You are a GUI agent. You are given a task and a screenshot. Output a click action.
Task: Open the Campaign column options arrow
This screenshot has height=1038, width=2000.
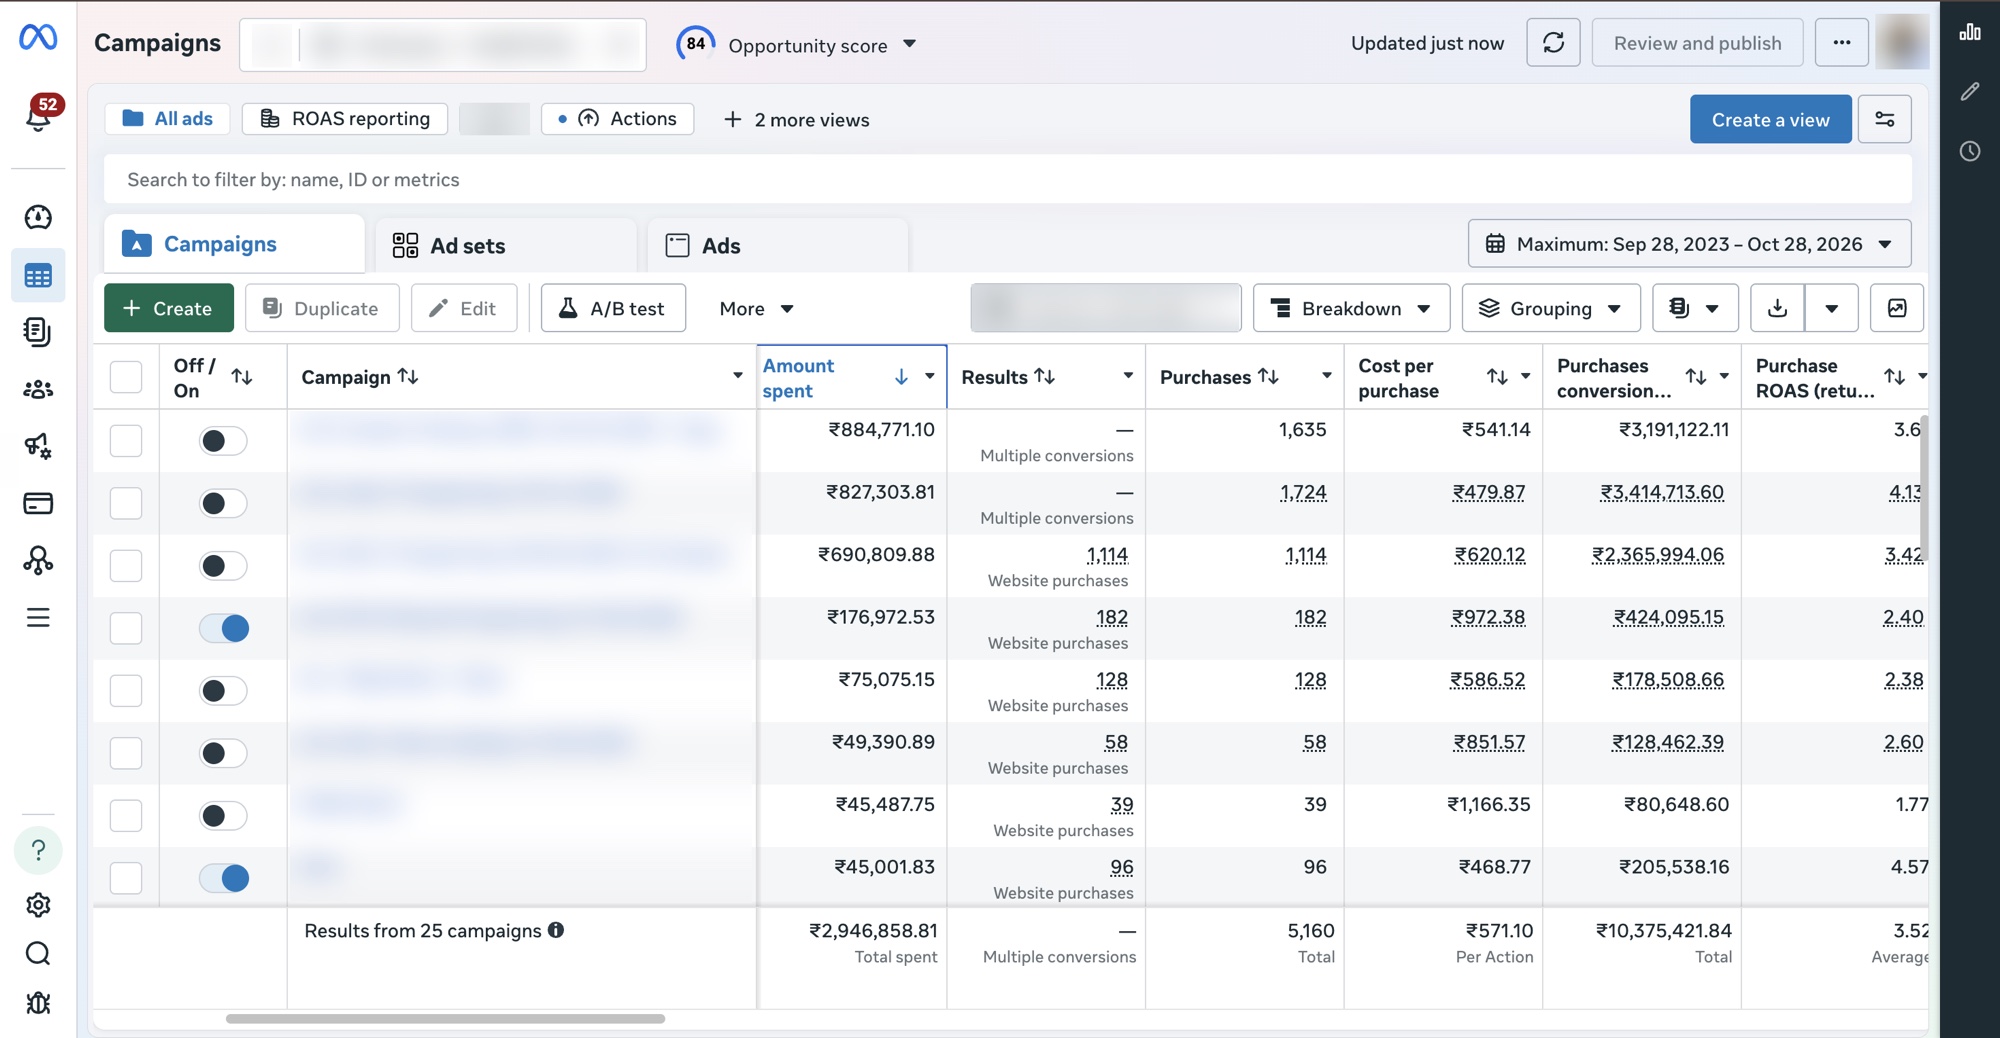[738, 377]
